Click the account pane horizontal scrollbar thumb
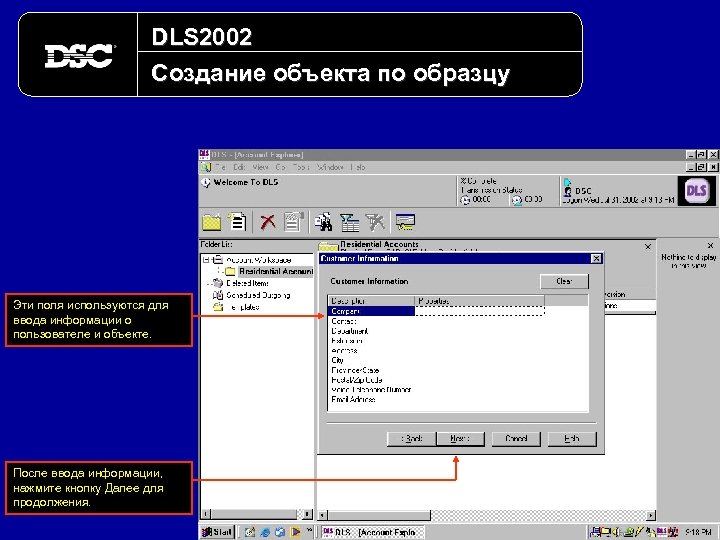The width and height of the screenshot is (720, 540). click(379, 515)
